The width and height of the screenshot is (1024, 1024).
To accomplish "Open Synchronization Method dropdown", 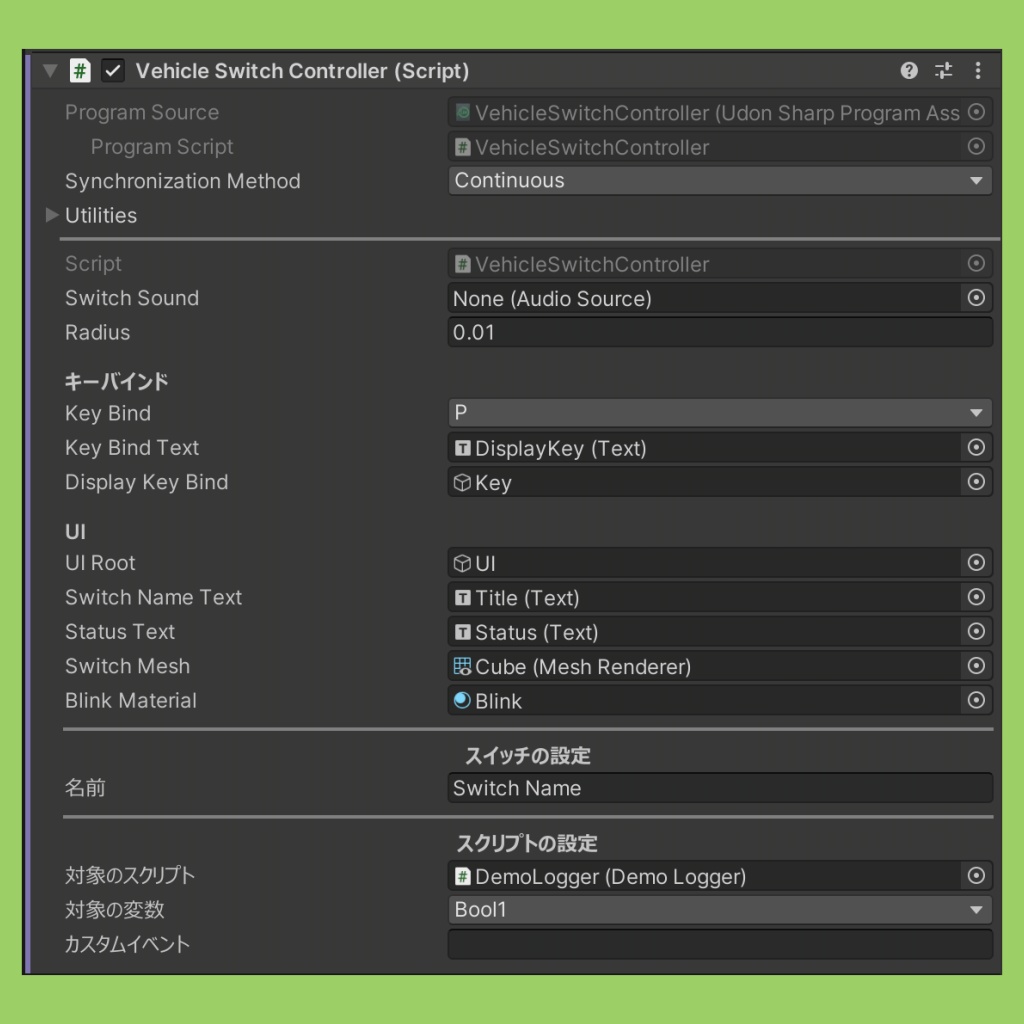I will [719, 181].
